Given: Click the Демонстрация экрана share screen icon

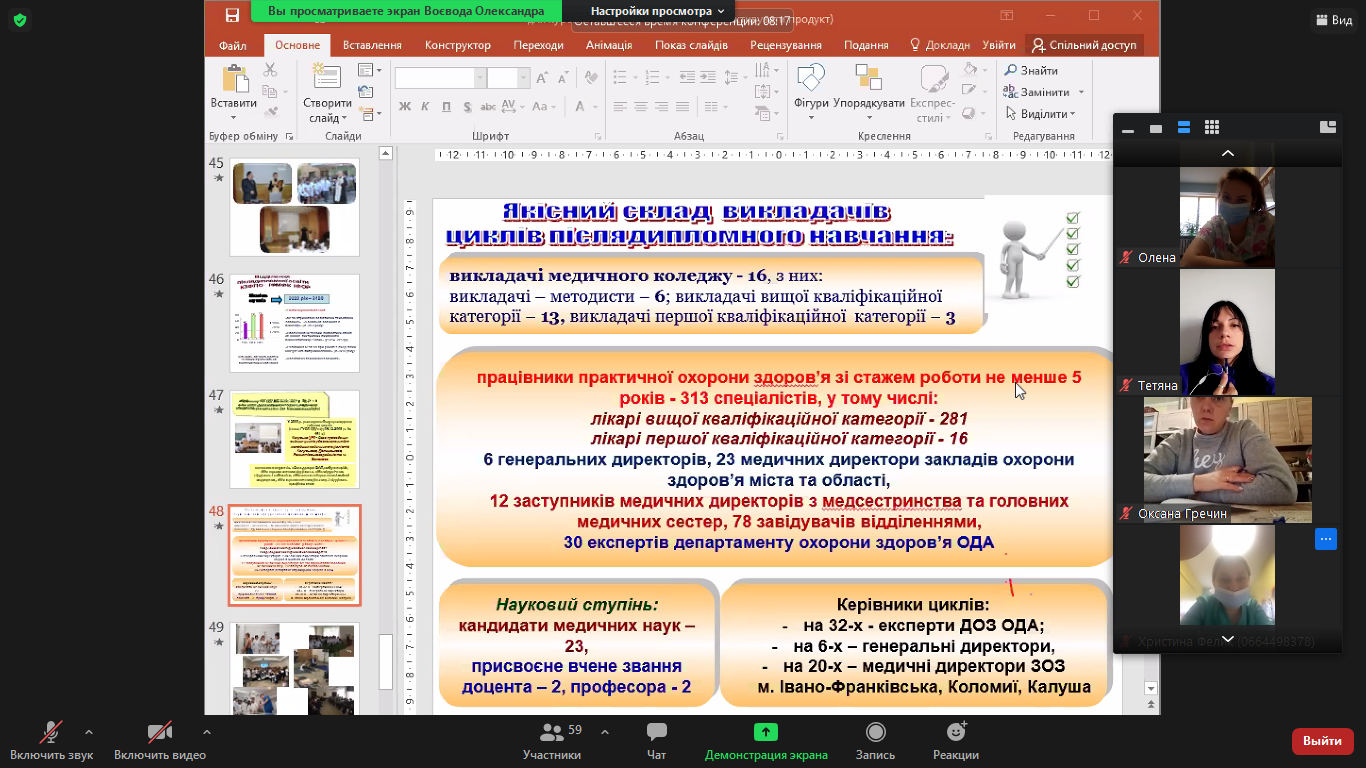Looking at the screenshot, I should [x=765, y=733].
